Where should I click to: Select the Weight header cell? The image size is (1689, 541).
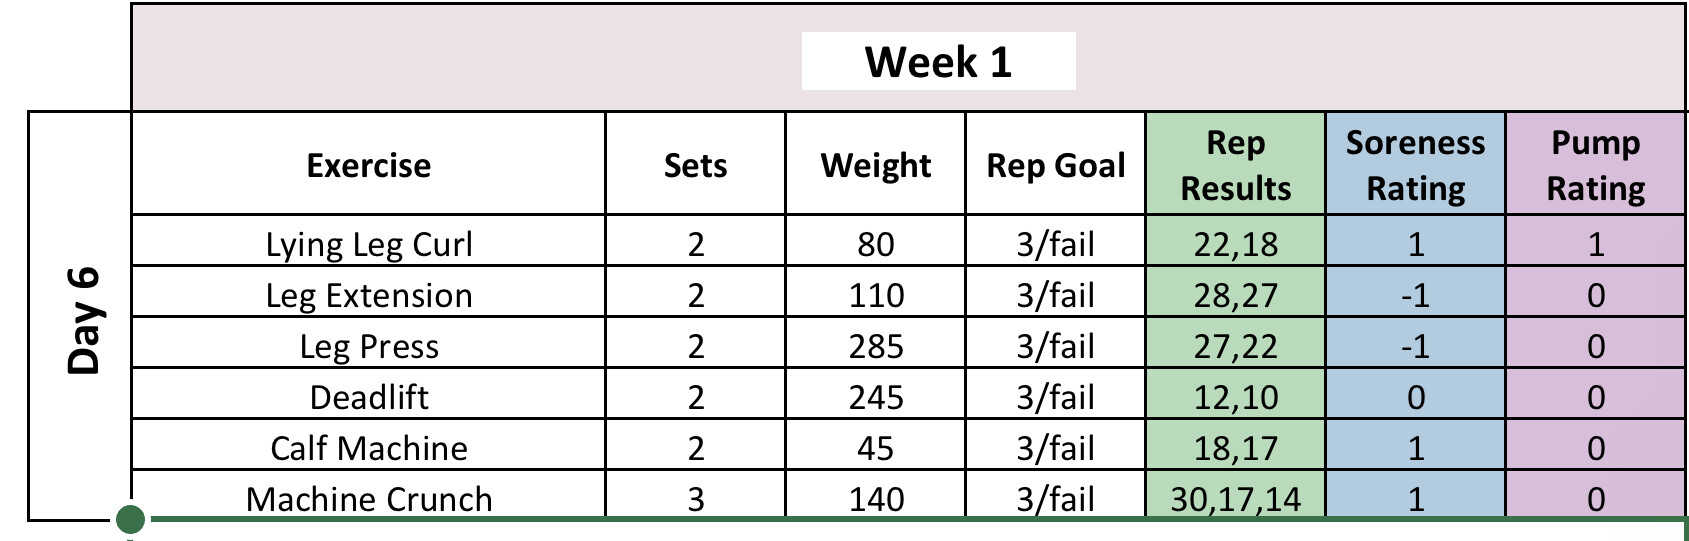875,165
